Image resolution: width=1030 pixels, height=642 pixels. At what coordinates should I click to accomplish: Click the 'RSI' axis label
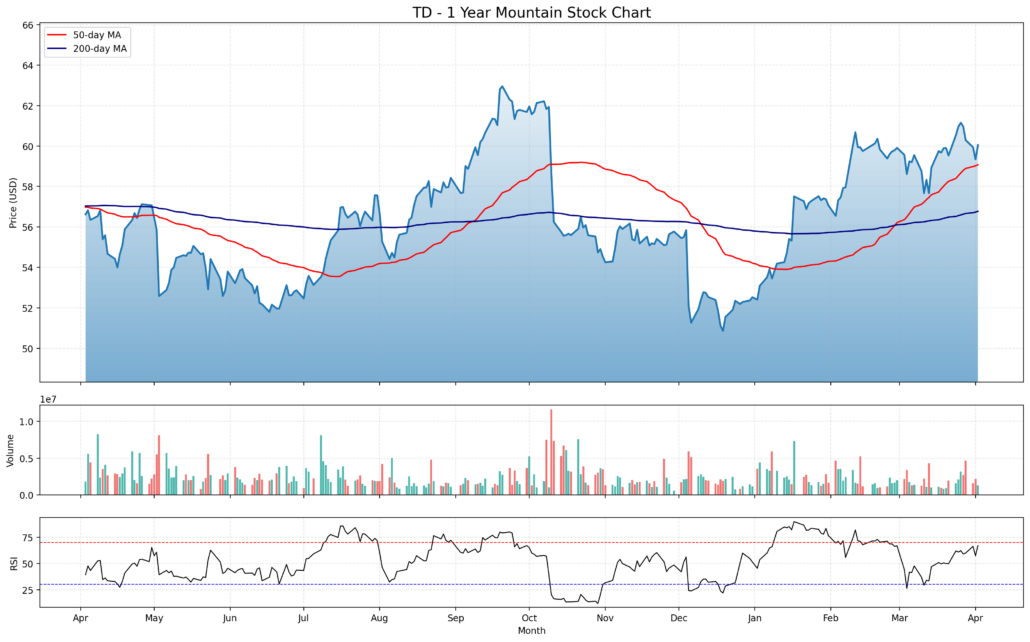tap(12, 562)
